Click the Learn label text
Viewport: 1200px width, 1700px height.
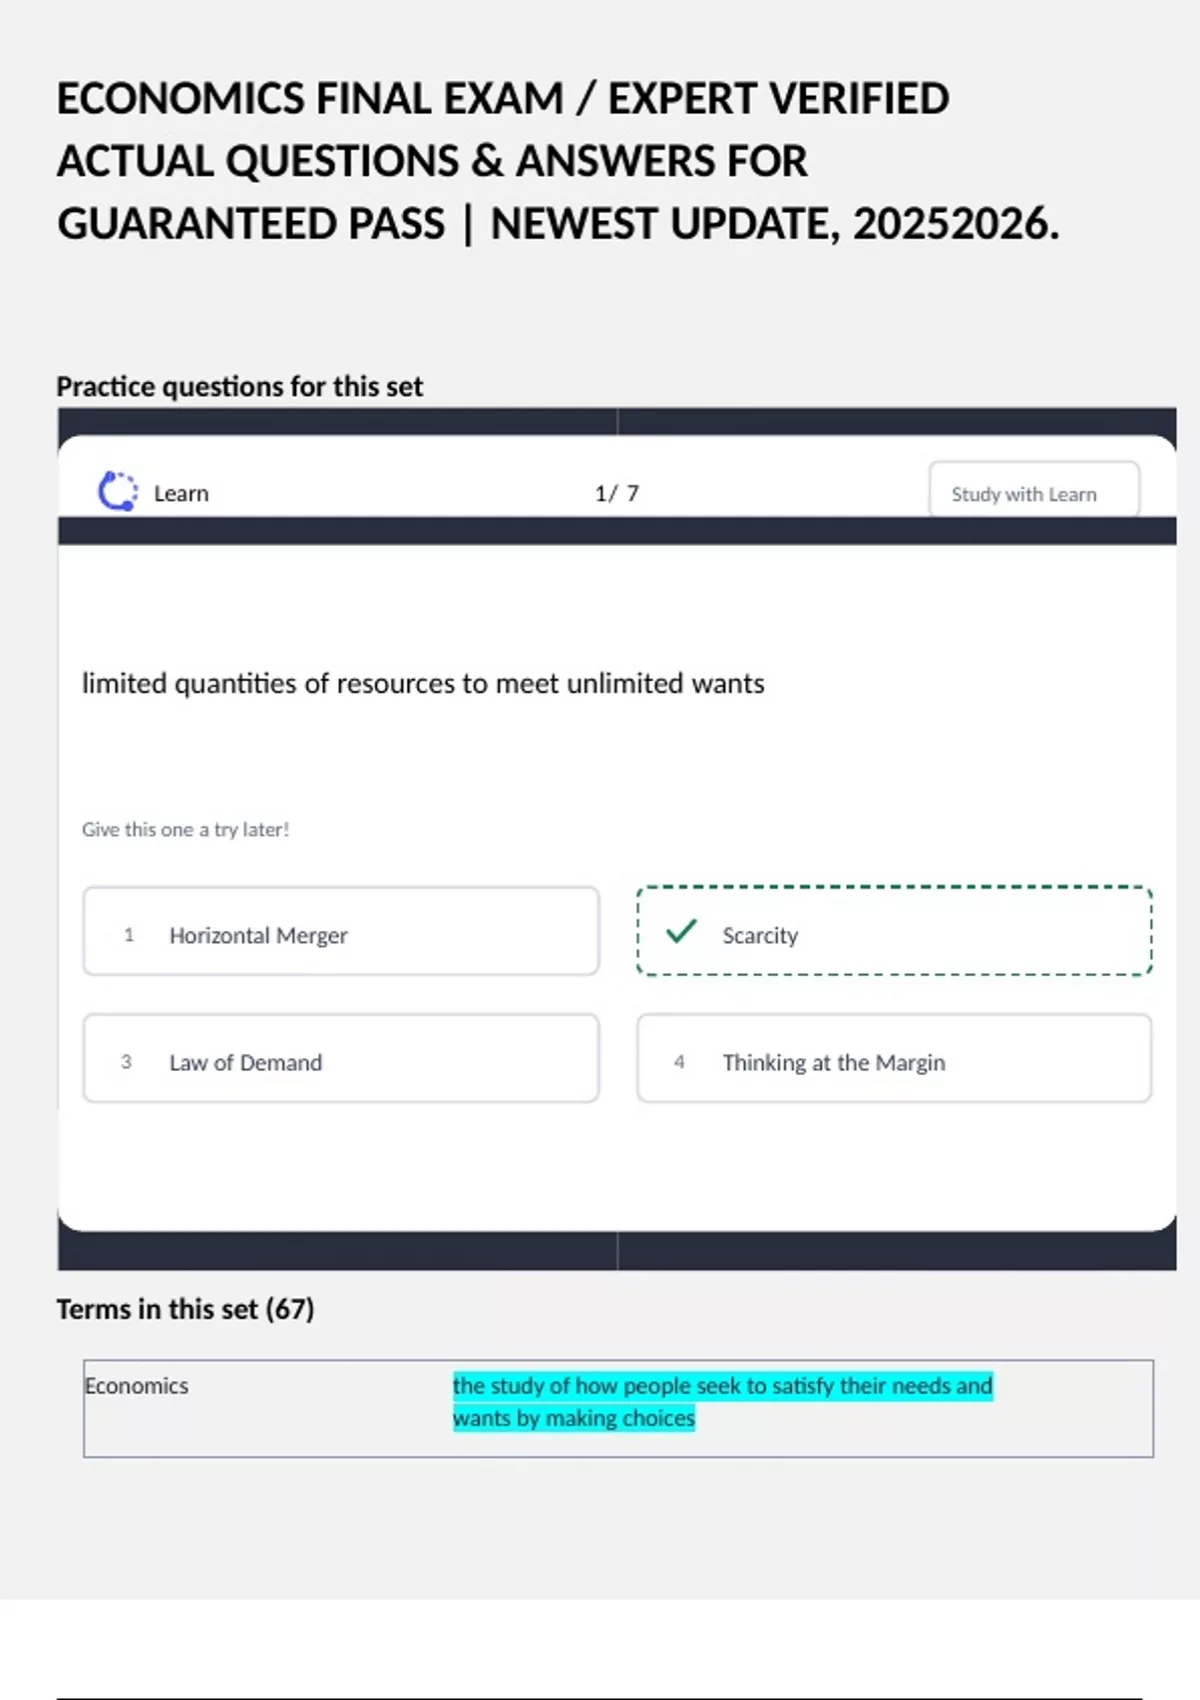181,494
